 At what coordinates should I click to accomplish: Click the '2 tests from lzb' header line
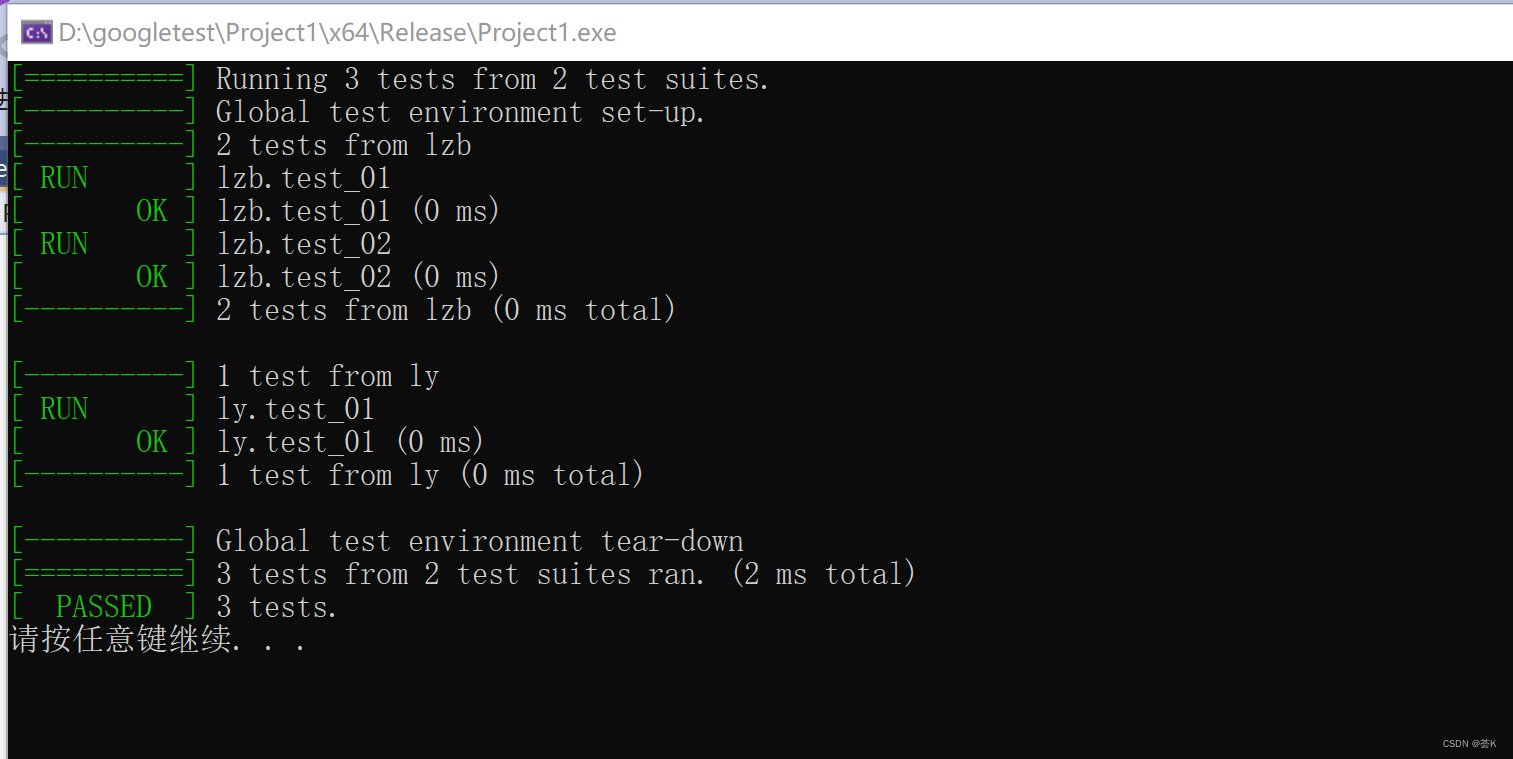point(344,145)
